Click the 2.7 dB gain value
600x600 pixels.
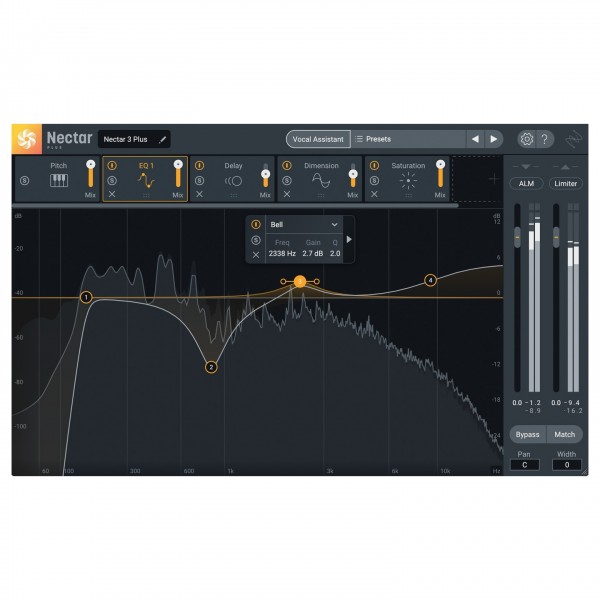313,253
